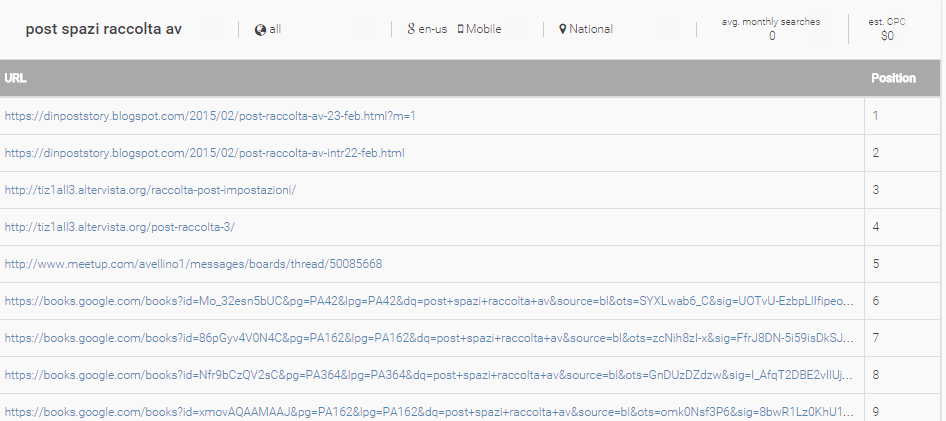Click the est. CPC value
The height and width of the screenshot is (421, 946).
point(887,36)
